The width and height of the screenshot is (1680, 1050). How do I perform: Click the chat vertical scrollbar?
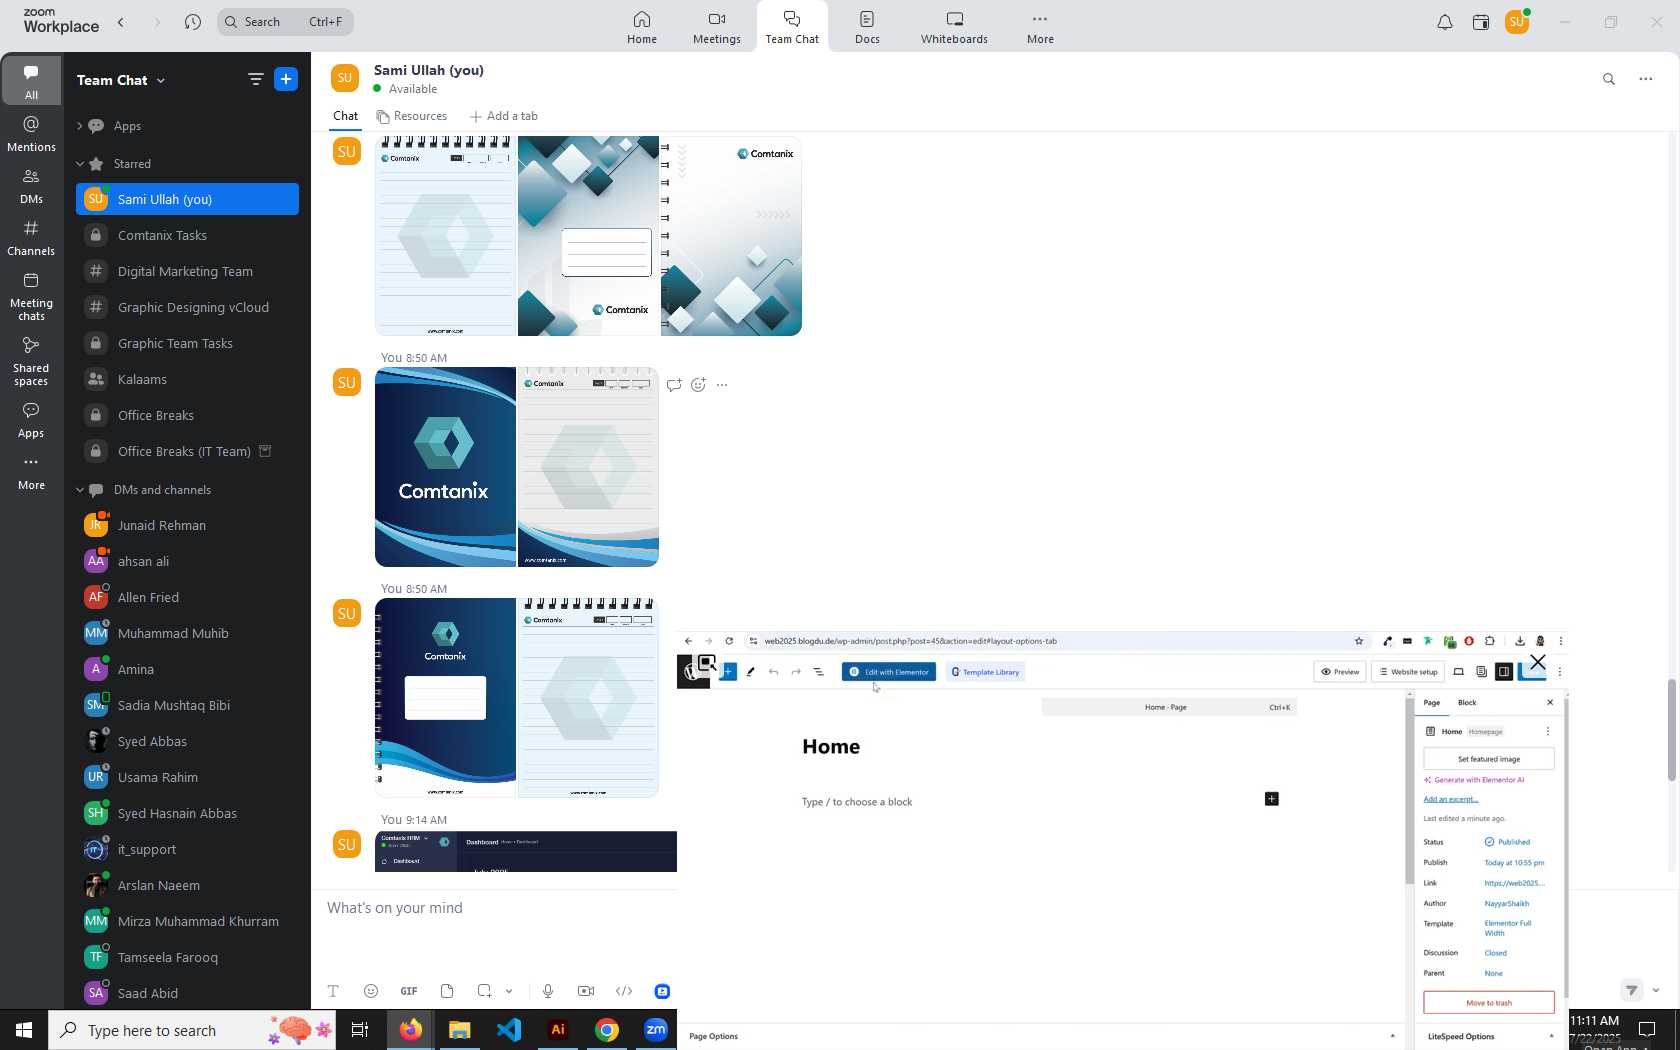click(x=1671, y=730)
